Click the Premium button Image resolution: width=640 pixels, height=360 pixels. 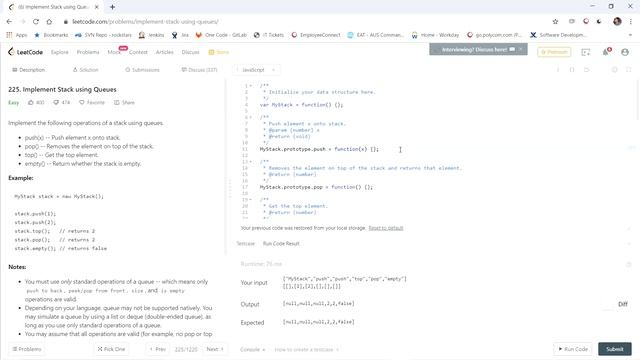(x=554, y=52)
